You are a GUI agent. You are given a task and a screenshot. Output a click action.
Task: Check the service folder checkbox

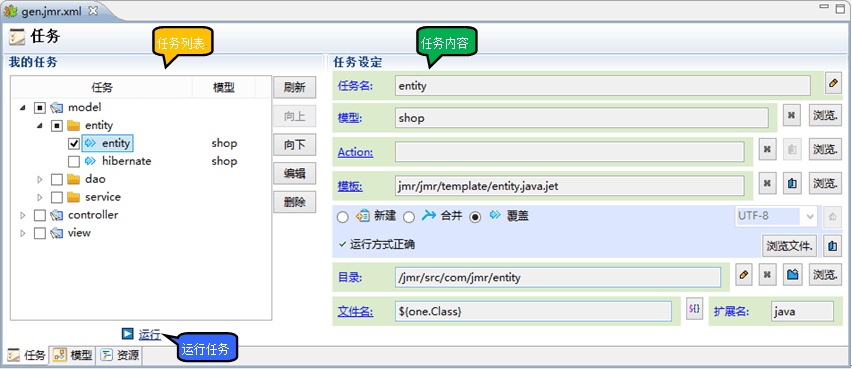click(x=57, y=197)
